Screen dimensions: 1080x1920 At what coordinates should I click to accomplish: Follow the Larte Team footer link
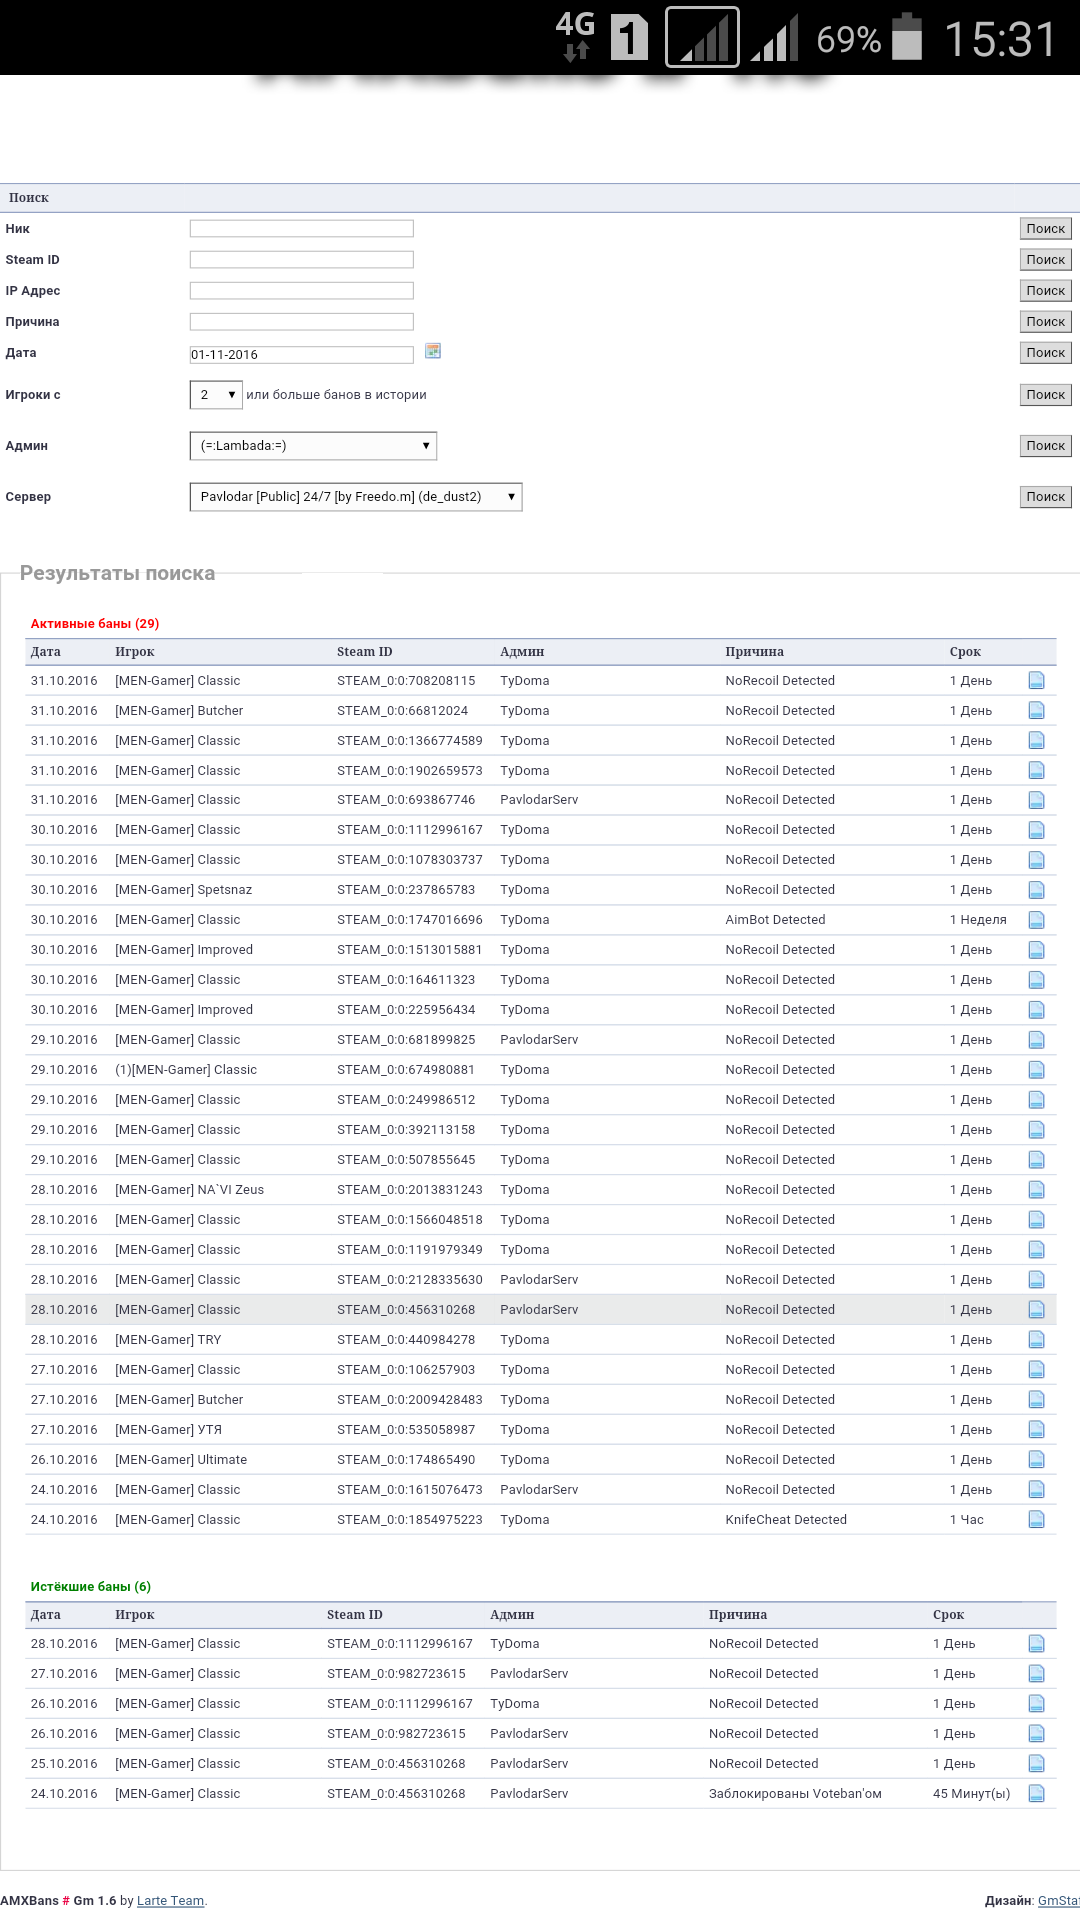click(x=170, y=1901)
